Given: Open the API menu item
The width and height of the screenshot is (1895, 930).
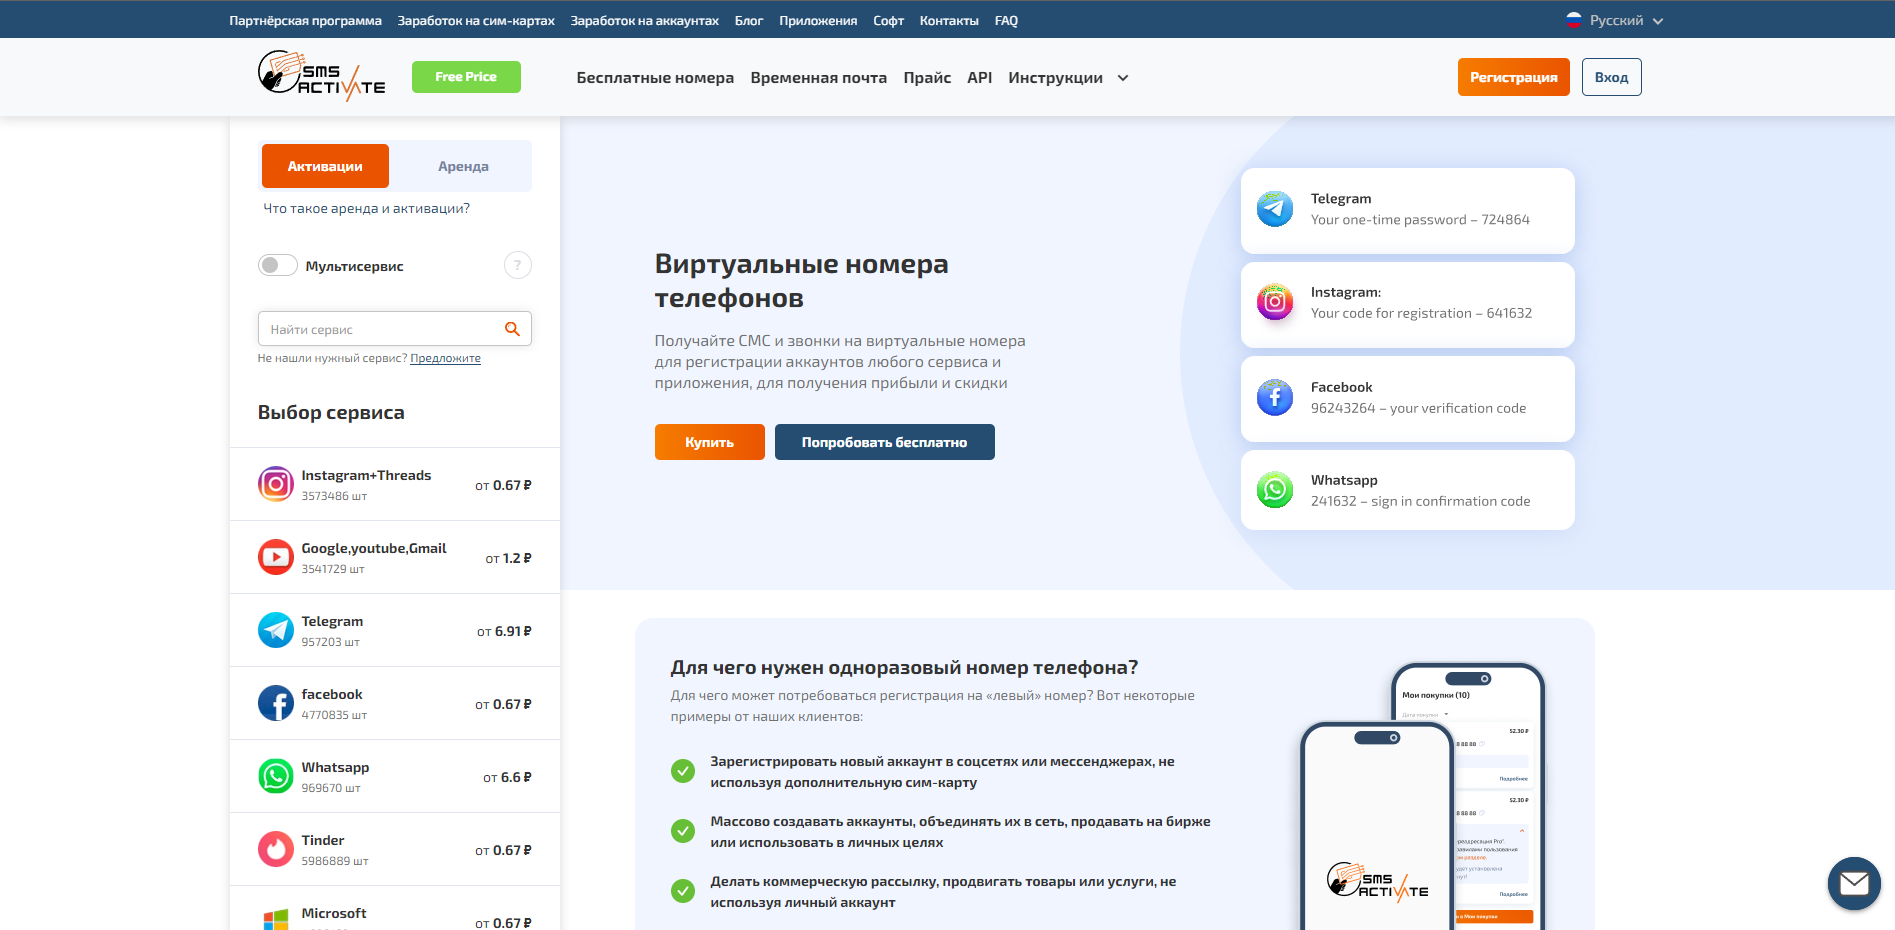Looking at the screenshot, I should 980,78.
